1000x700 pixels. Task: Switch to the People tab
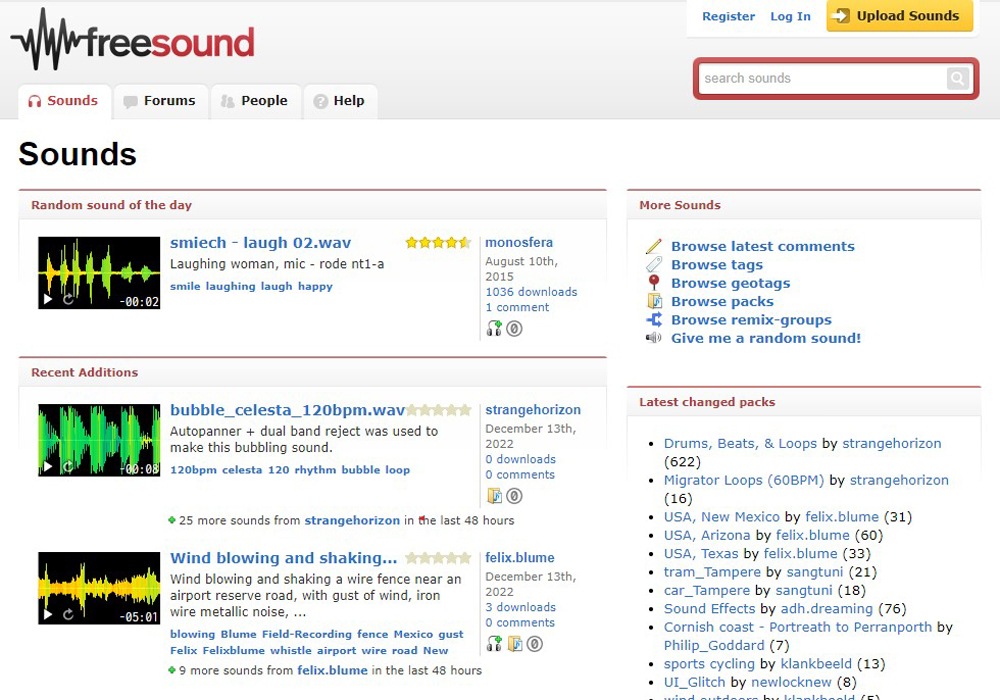[x=255, y=100]
